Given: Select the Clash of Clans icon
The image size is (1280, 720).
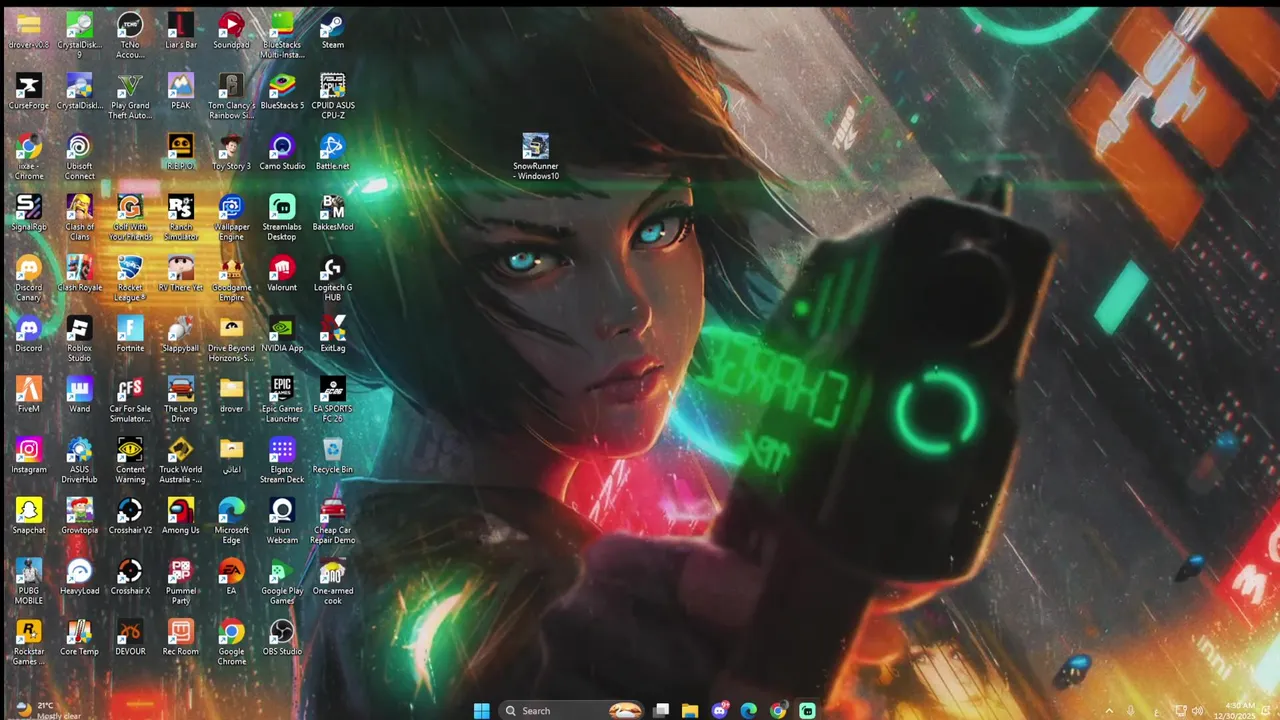Looking at the screenshot, I should (79, 218).
